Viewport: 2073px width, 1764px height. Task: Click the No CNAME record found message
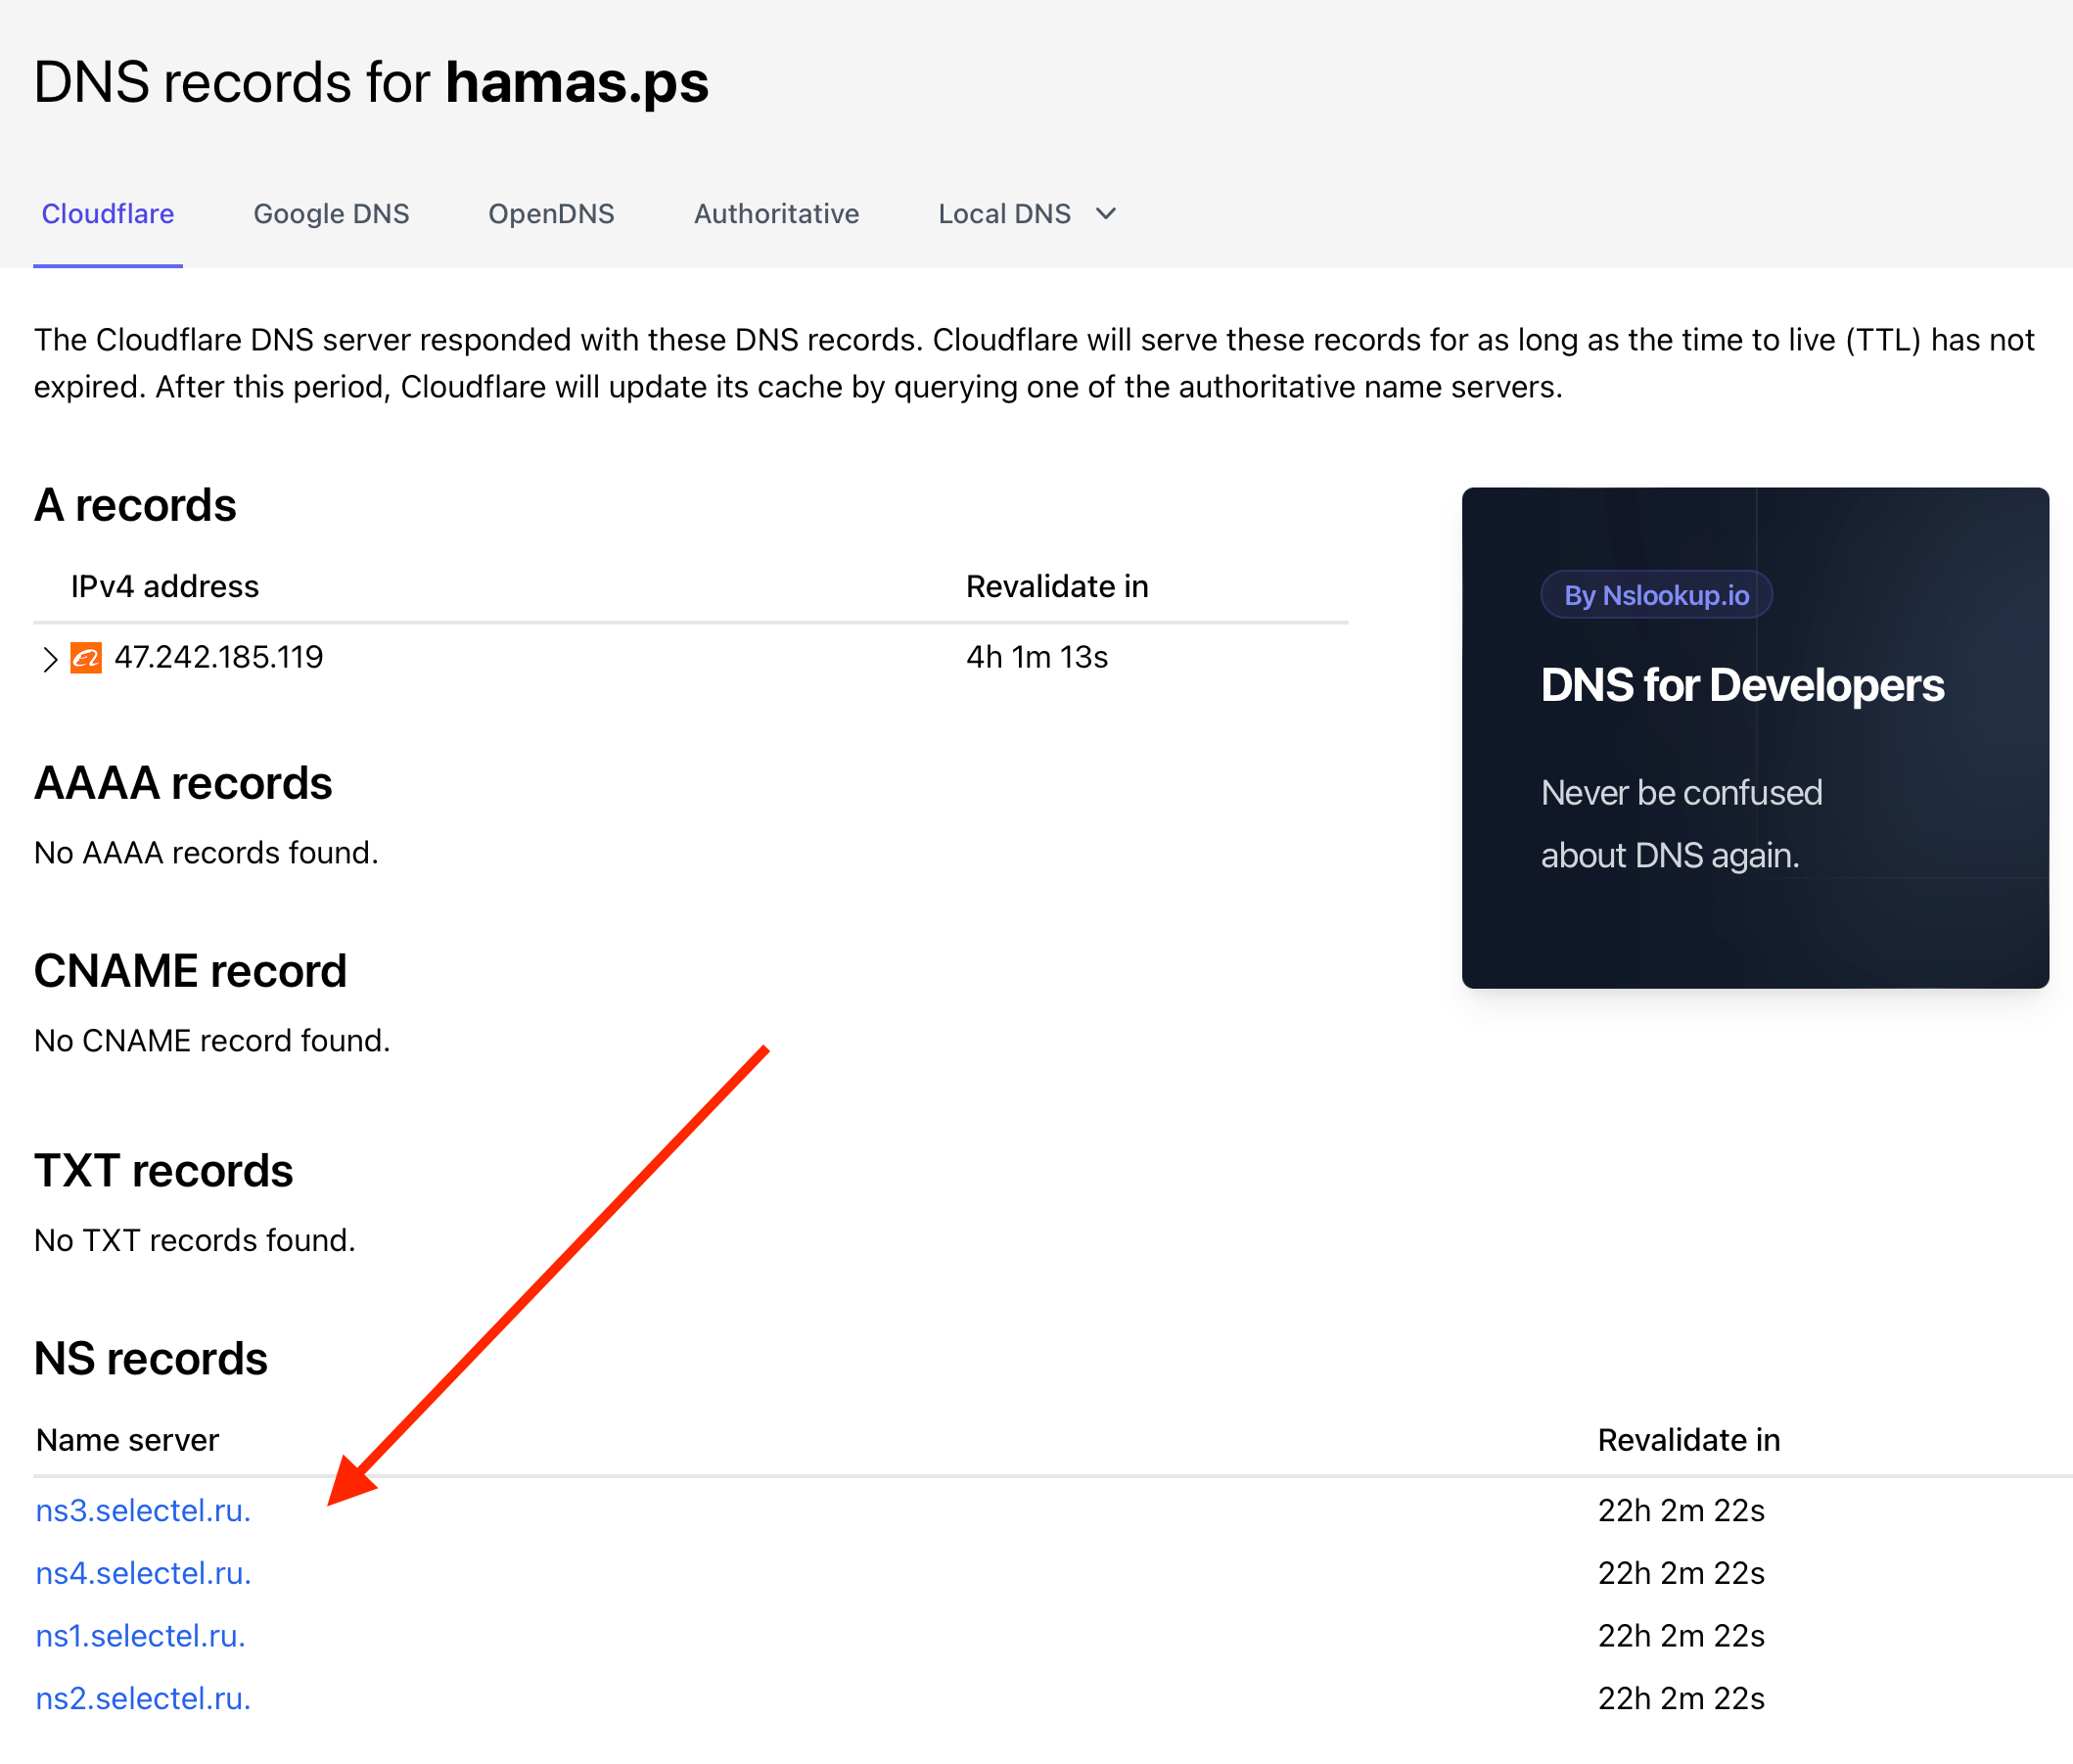(212, 1041)
